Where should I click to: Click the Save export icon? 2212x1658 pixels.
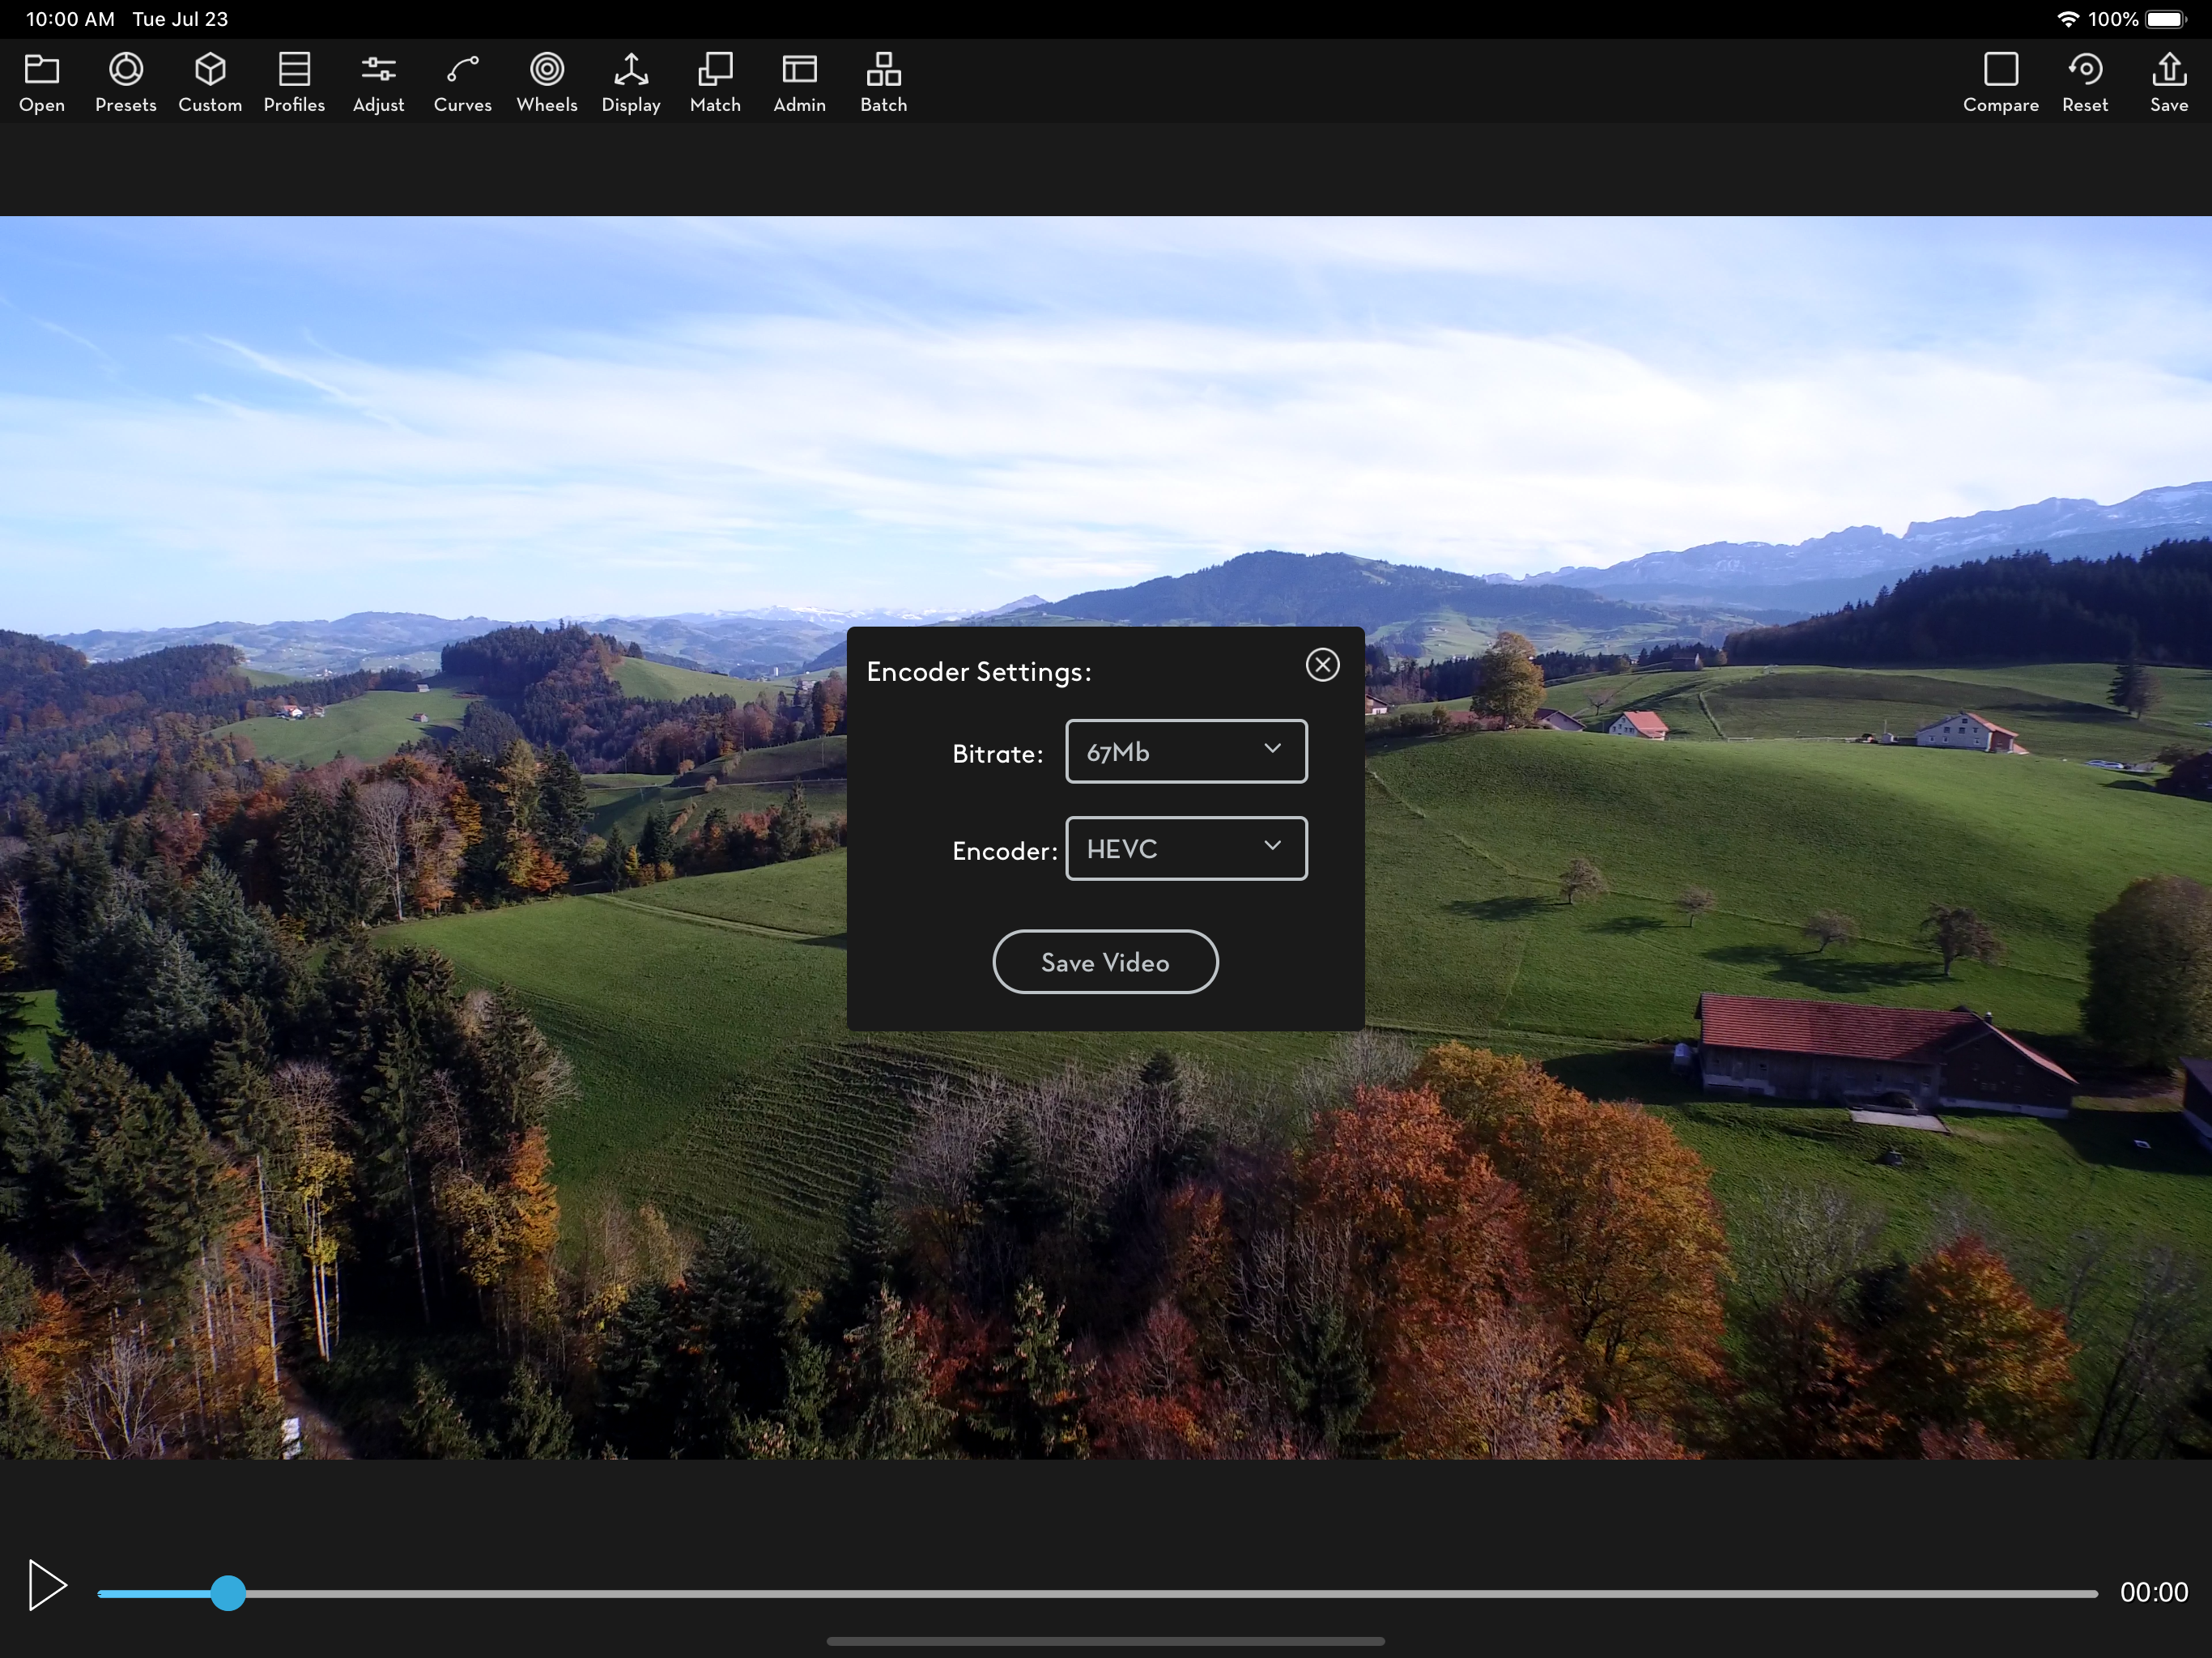coord(2168,82)
